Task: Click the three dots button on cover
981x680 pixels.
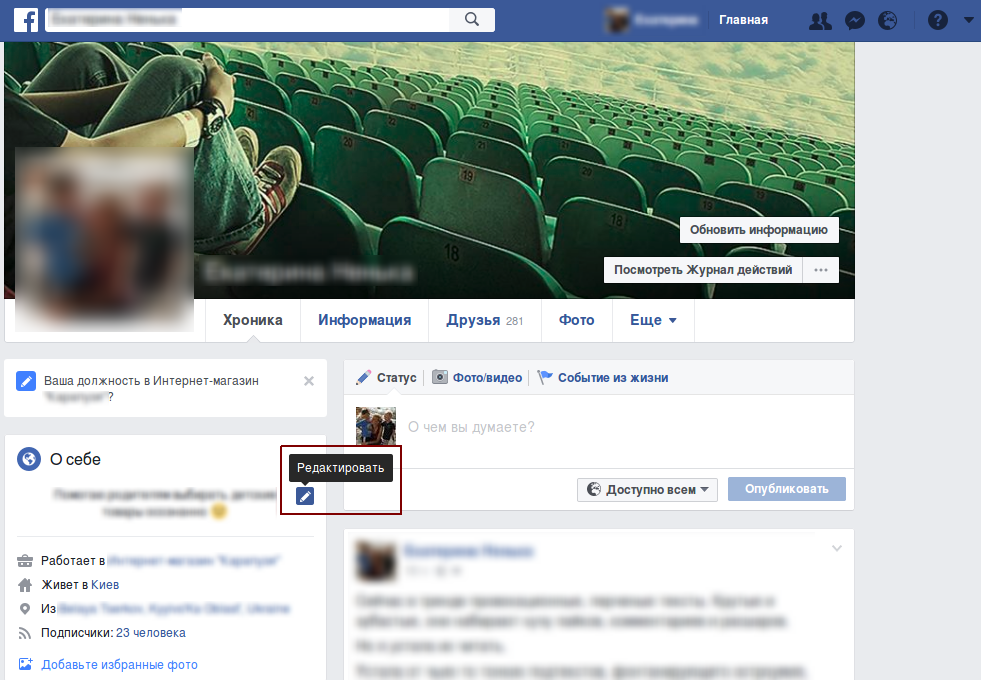Action: pyautogui.click(x=822, y=270)
